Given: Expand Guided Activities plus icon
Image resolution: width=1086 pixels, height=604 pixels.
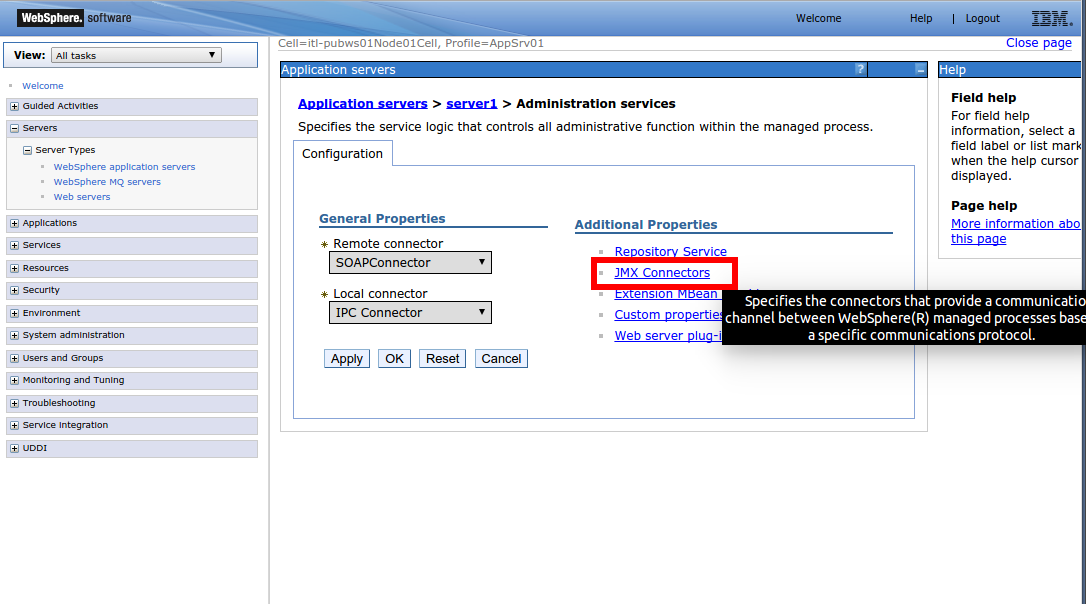Looking at the screenshot, I should pyautogui.click(x=14, y=107).
